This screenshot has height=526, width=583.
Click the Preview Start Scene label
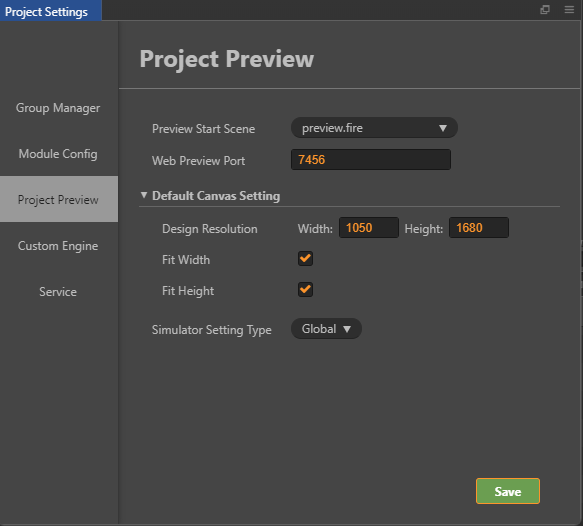point(203,129)
